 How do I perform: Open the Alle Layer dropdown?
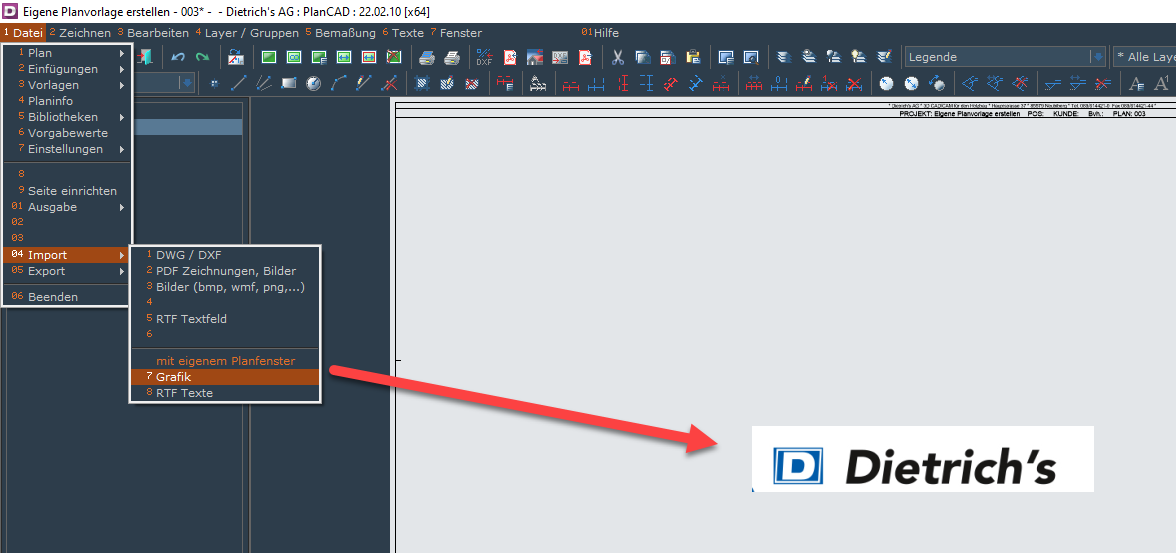[x=1145, y=57]
